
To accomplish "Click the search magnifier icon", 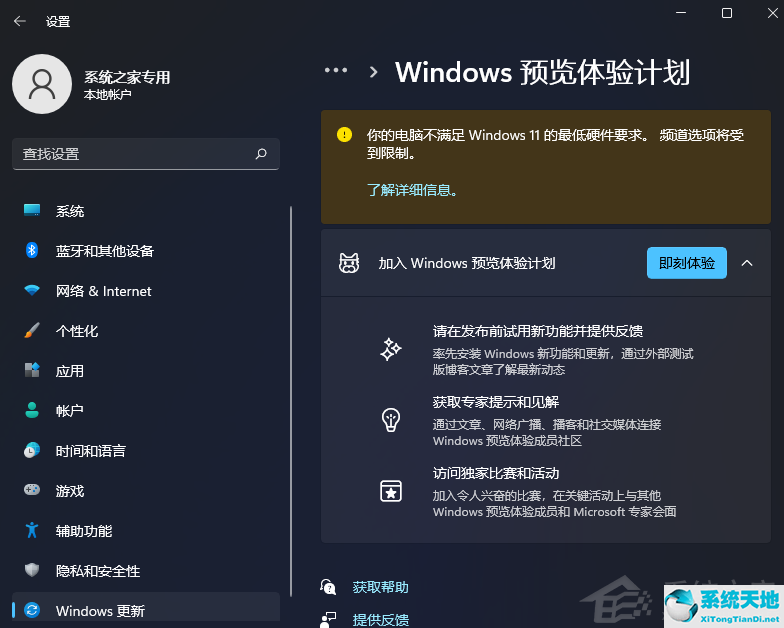I will point(261,154).
